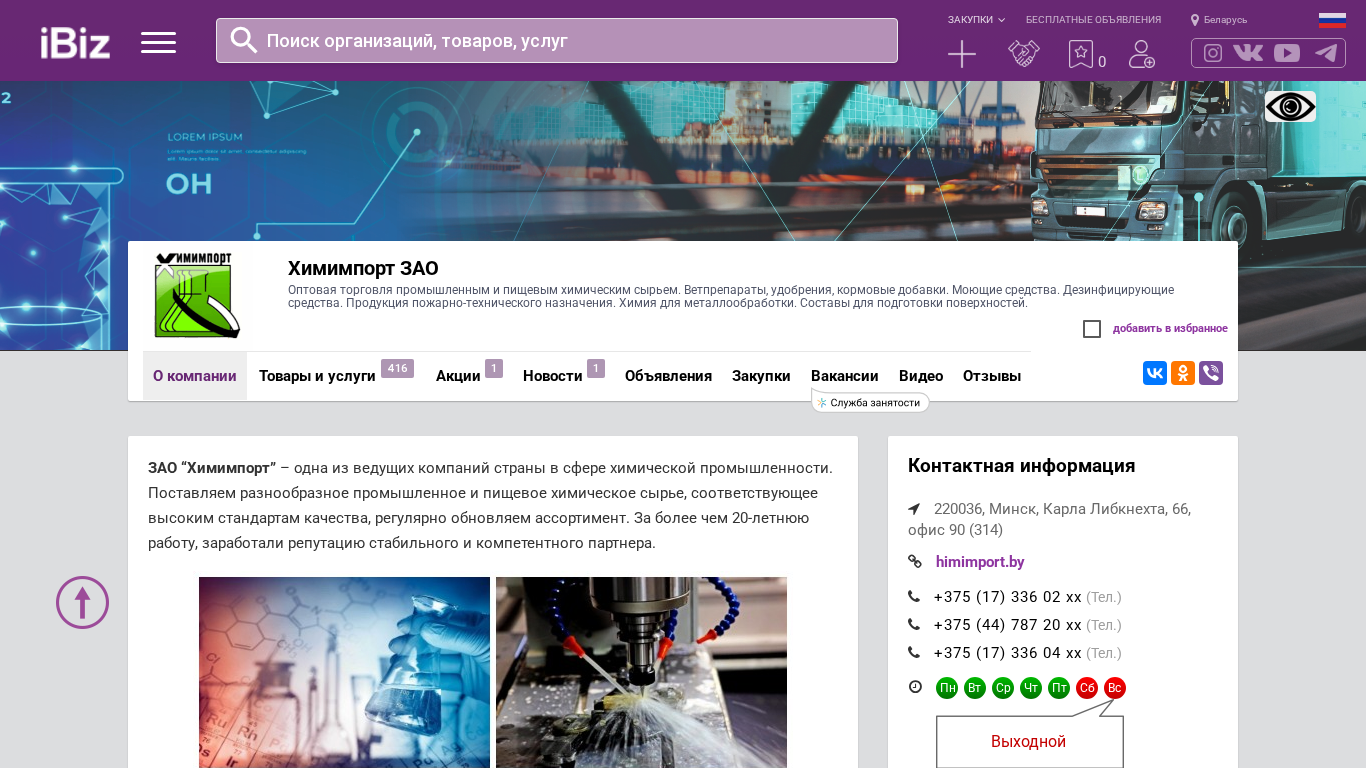1366x768 pixels.
Task: Open the Отзывы tab
Action: click(992, 376)
